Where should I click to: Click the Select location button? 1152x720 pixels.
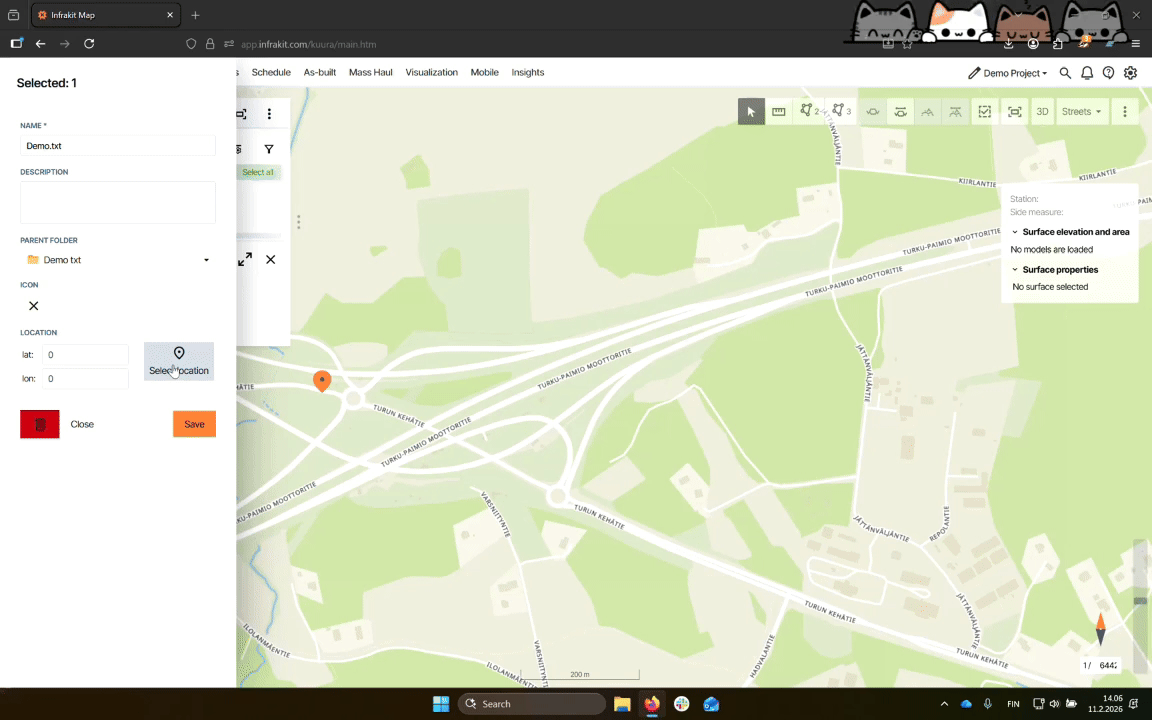point(179,361)
